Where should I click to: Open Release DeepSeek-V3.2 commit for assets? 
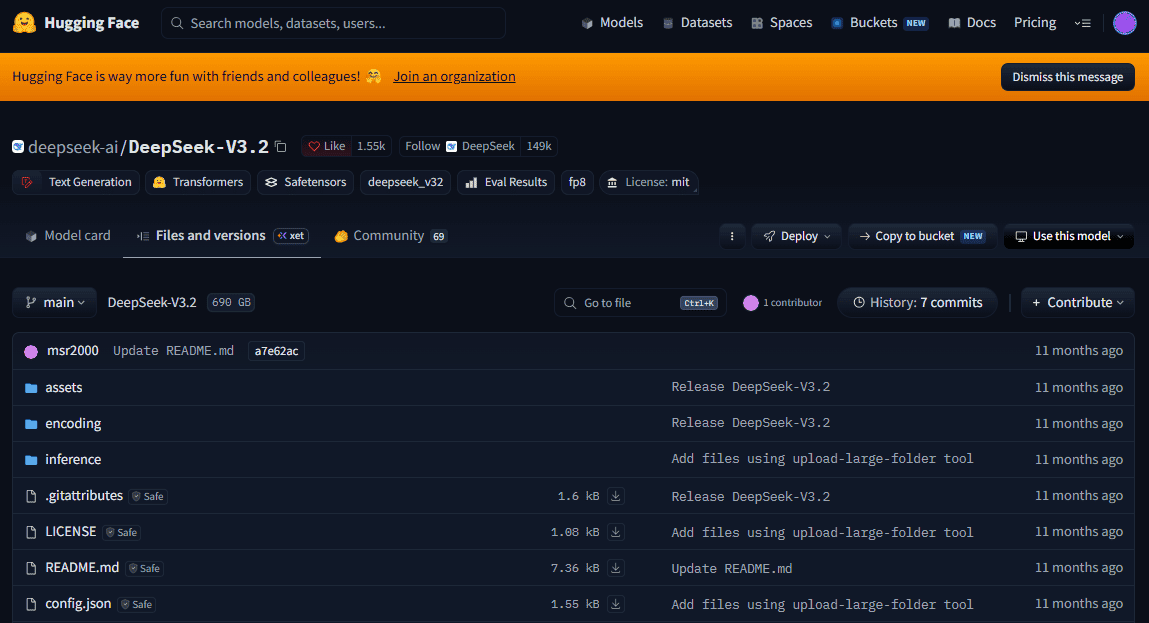[750, 386]
